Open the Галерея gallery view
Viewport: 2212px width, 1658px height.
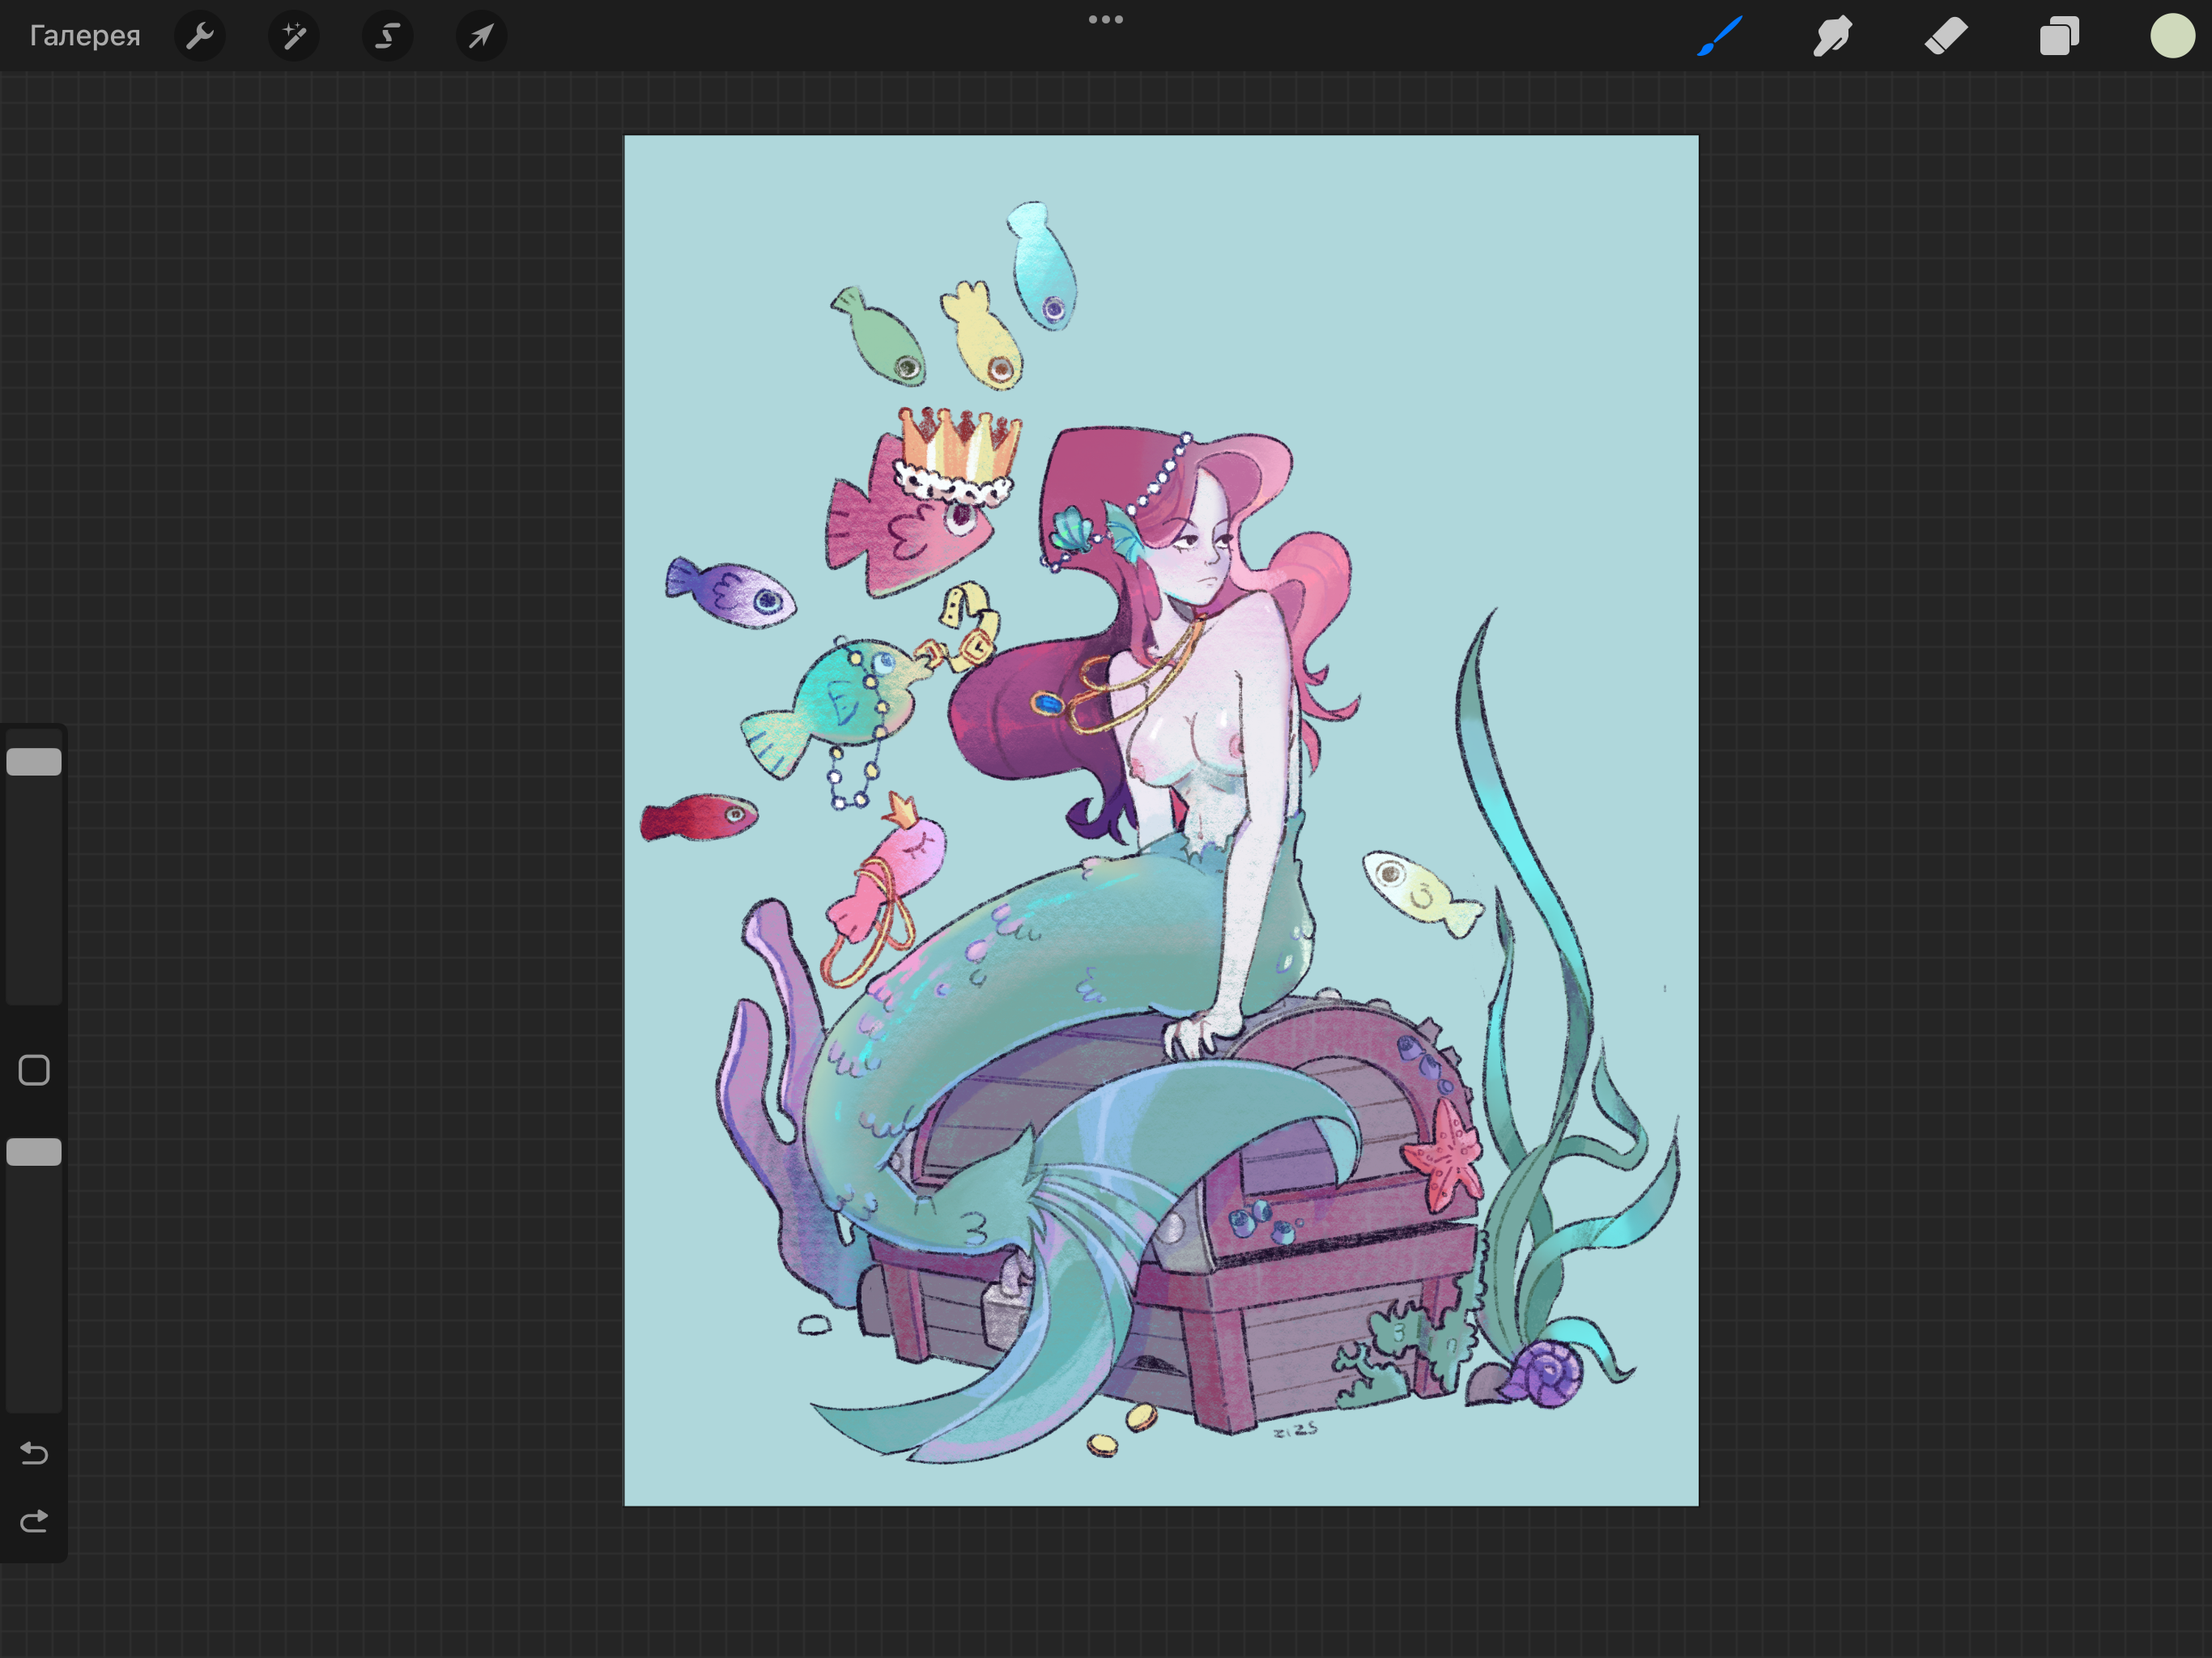85,36
